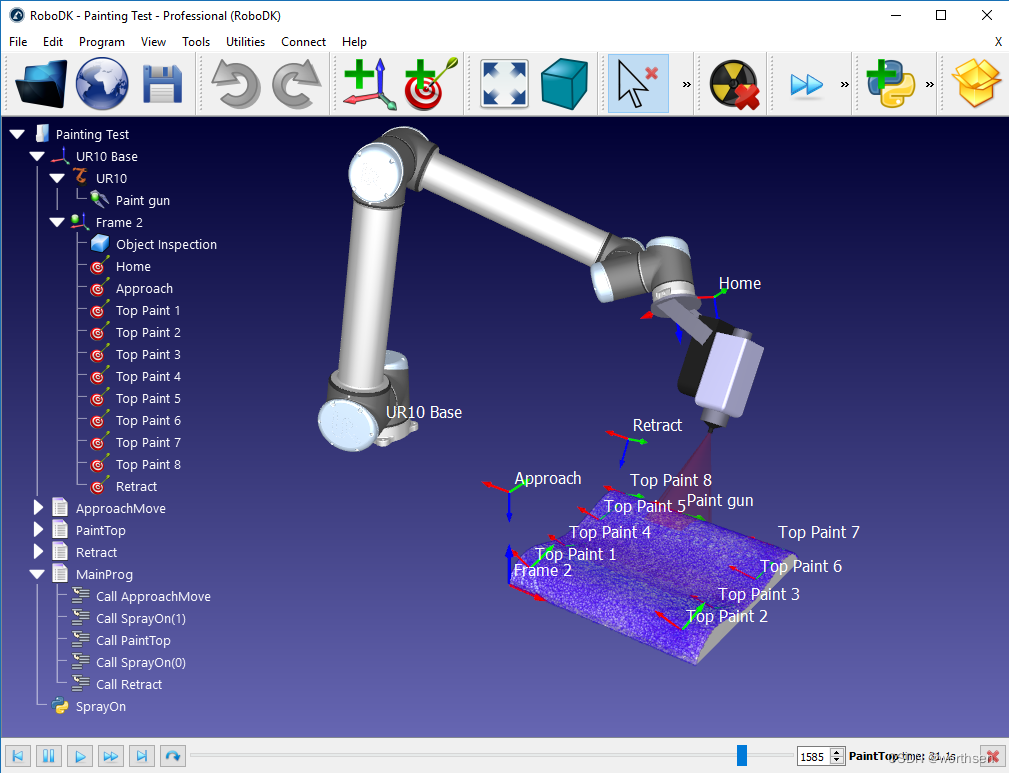Click the check collisions radiation icon

click(734, 84)
